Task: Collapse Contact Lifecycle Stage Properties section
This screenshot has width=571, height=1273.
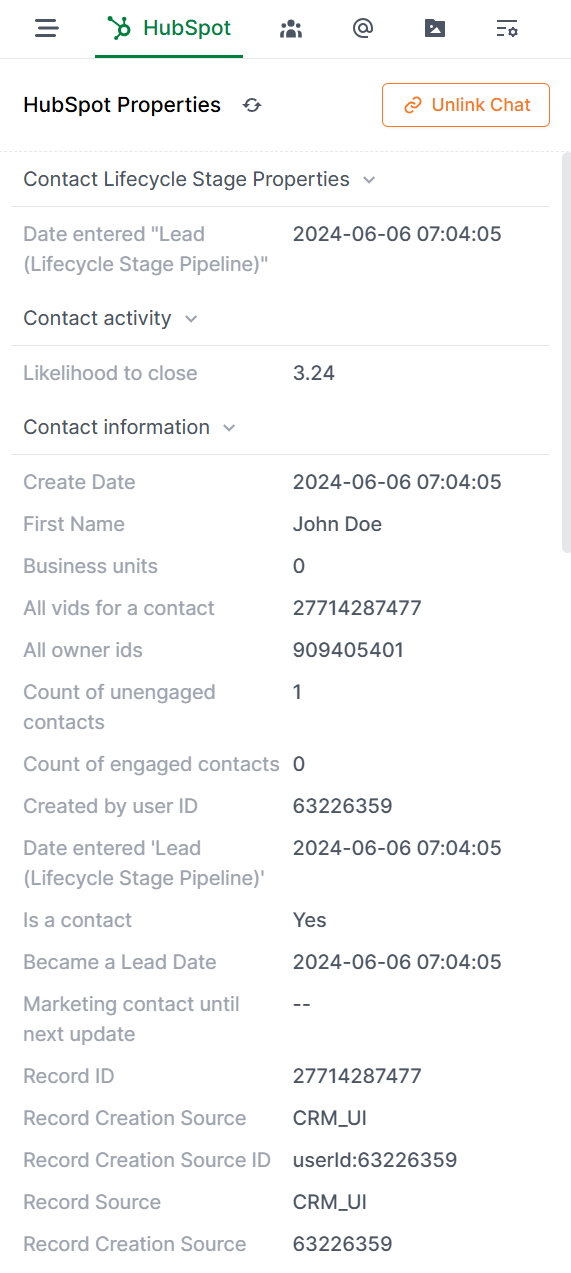Action: 369,180
